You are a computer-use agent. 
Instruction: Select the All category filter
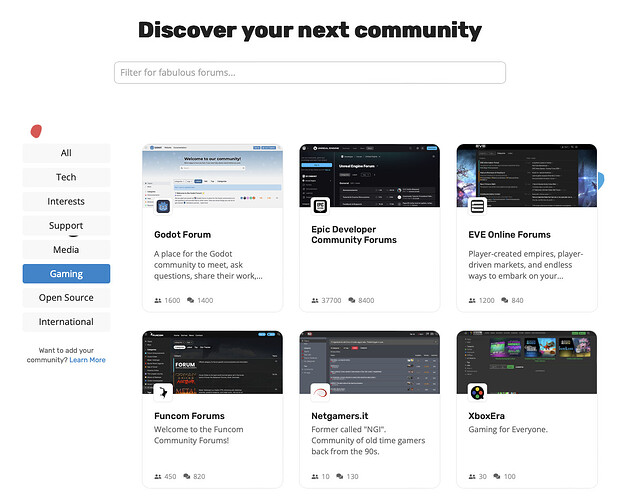[x=66, y=153]
